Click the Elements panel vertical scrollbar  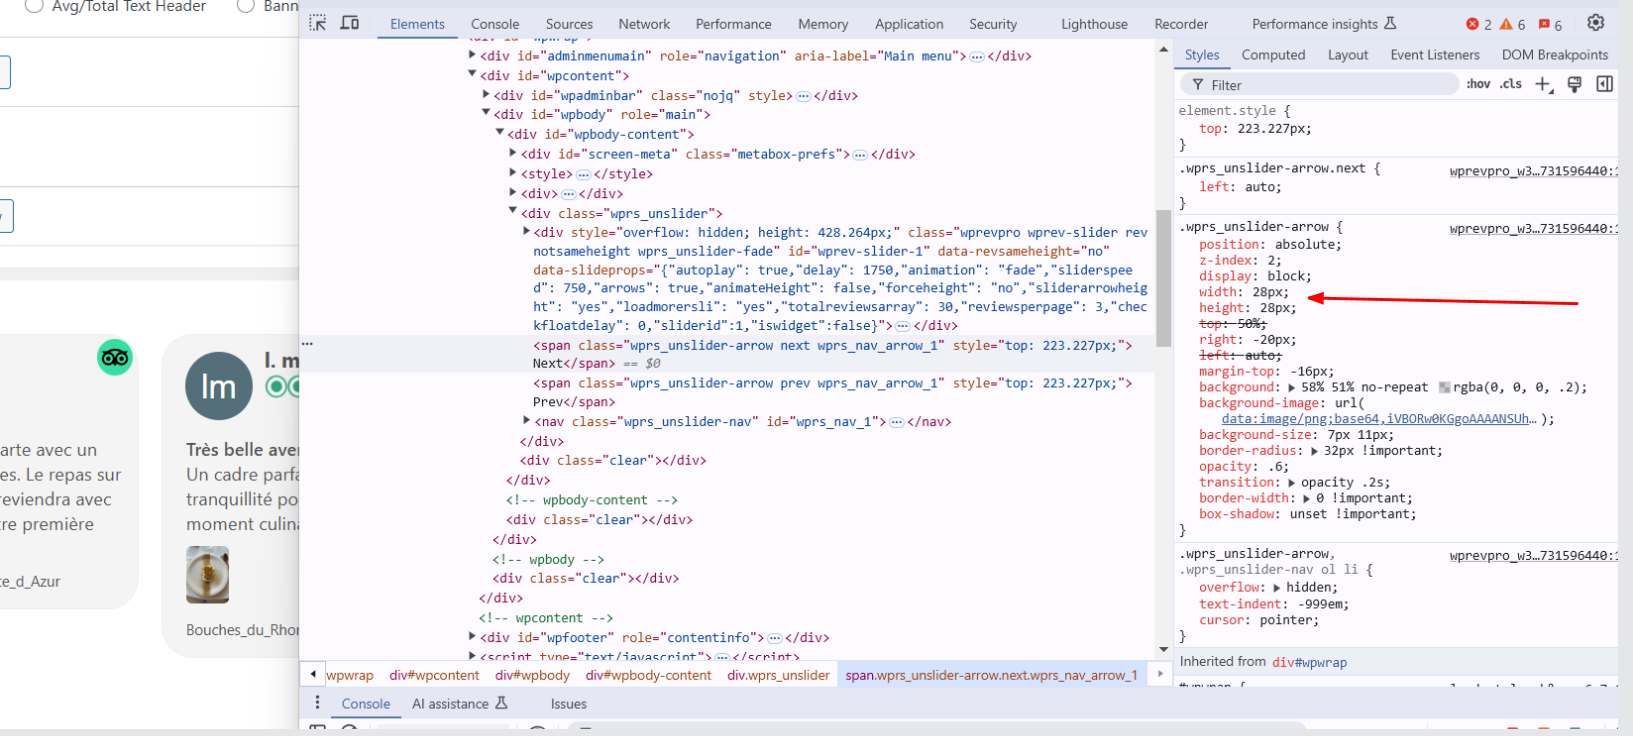point(1163,278)
